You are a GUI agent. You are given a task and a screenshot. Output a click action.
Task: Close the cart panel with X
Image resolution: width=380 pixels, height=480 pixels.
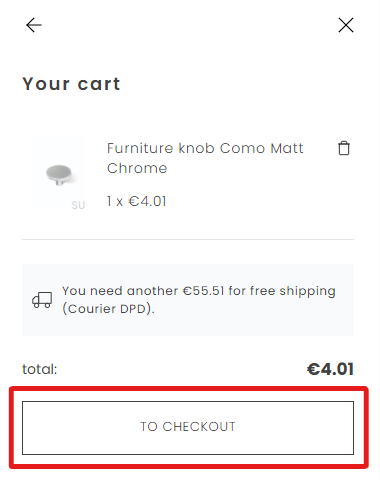coord(346,25)
